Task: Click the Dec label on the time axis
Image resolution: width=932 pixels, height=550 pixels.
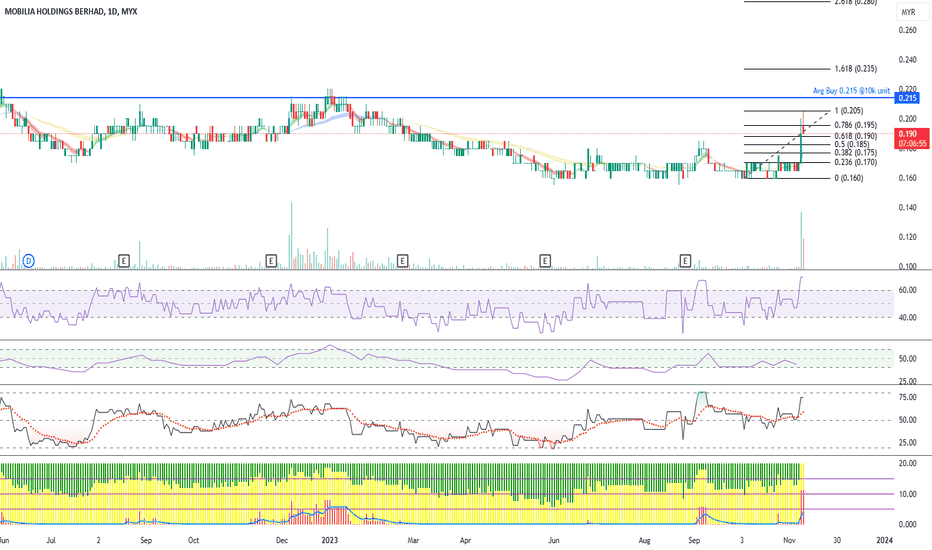Action: coord(282,540)
